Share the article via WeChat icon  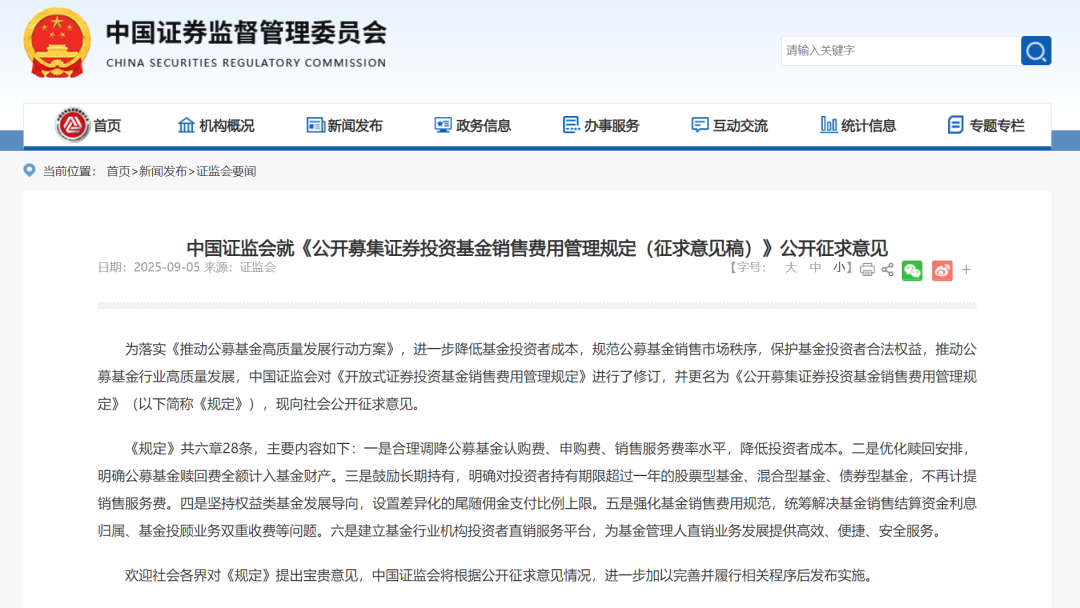912,271
